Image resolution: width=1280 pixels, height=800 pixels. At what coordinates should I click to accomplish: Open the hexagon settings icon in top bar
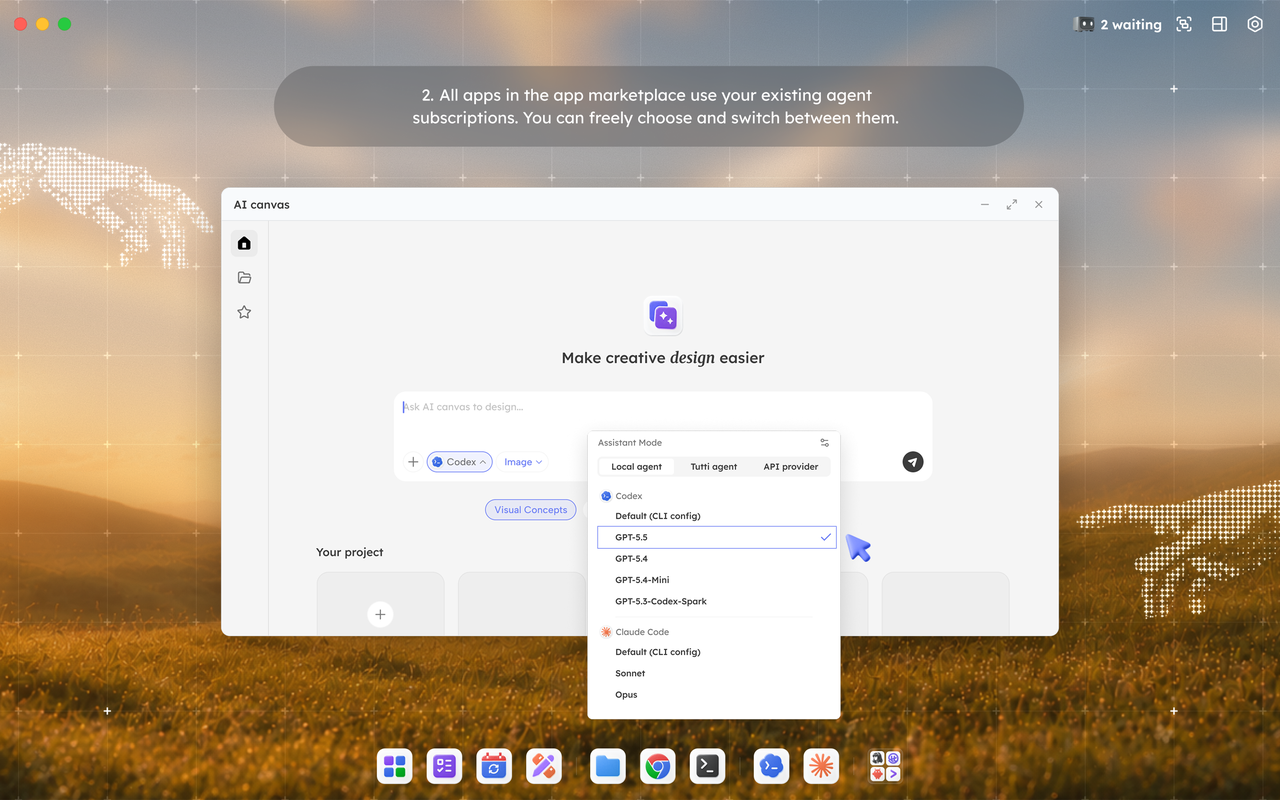(x=1255, y=24)
